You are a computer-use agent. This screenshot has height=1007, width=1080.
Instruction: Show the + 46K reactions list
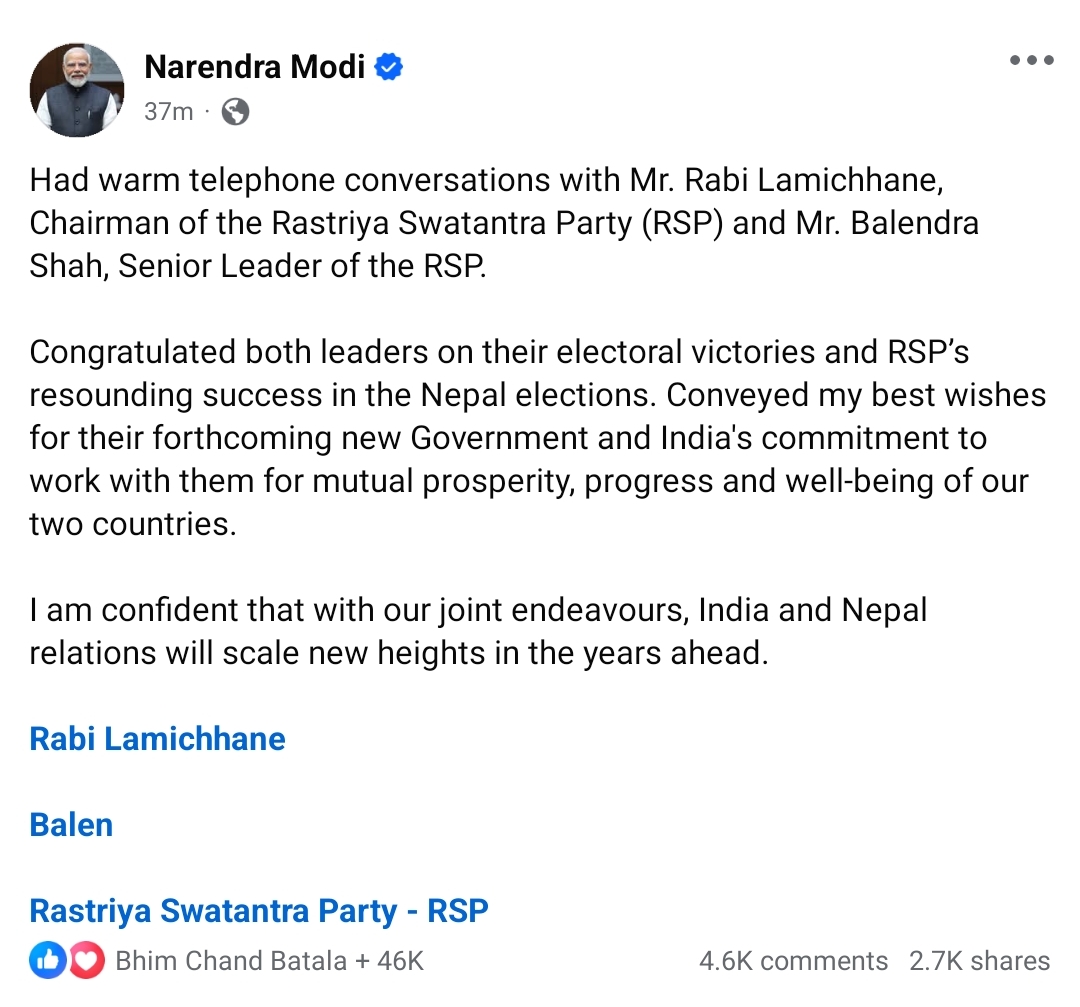(388, 962)
